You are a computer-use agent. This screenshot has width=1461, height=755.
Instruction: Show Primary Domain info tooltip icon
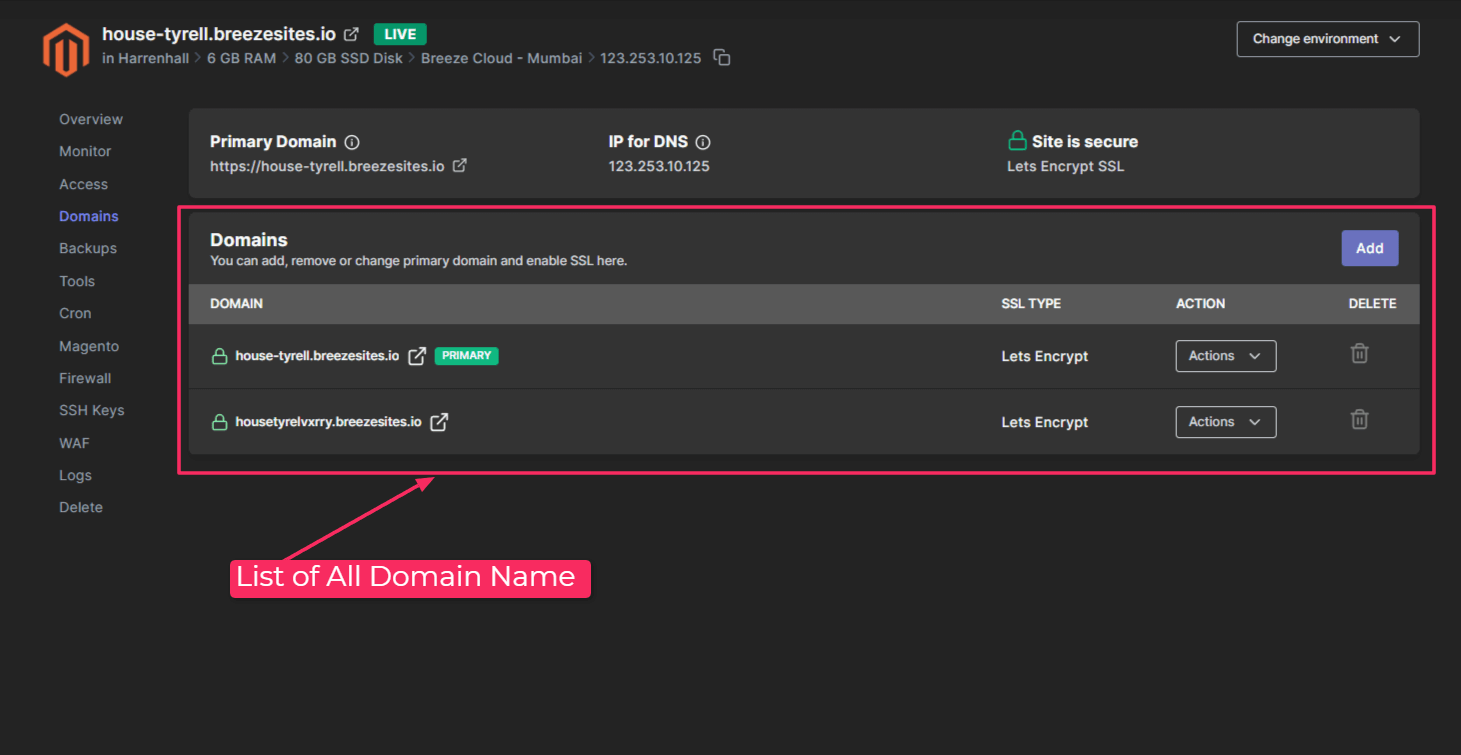click(352, 142)
